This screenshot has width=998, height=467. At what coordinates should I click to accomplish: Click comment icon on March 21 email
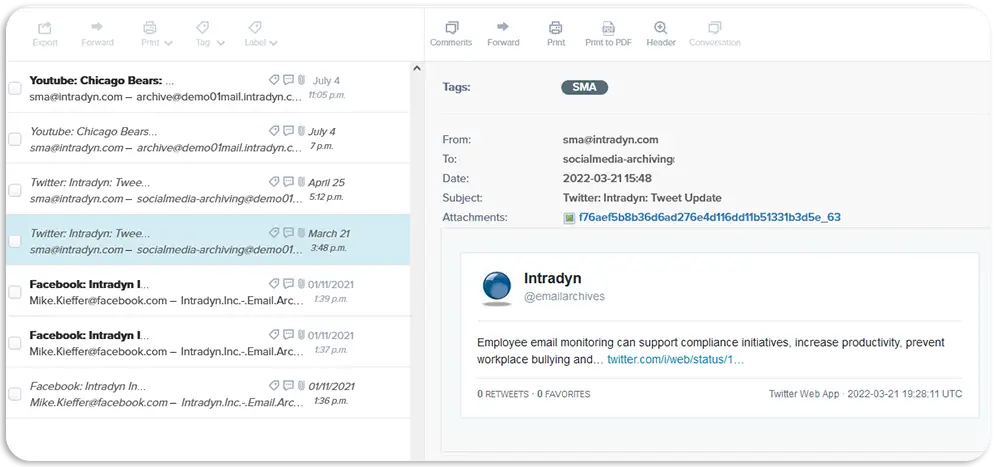pyautogui.click(x=288, y=232)
